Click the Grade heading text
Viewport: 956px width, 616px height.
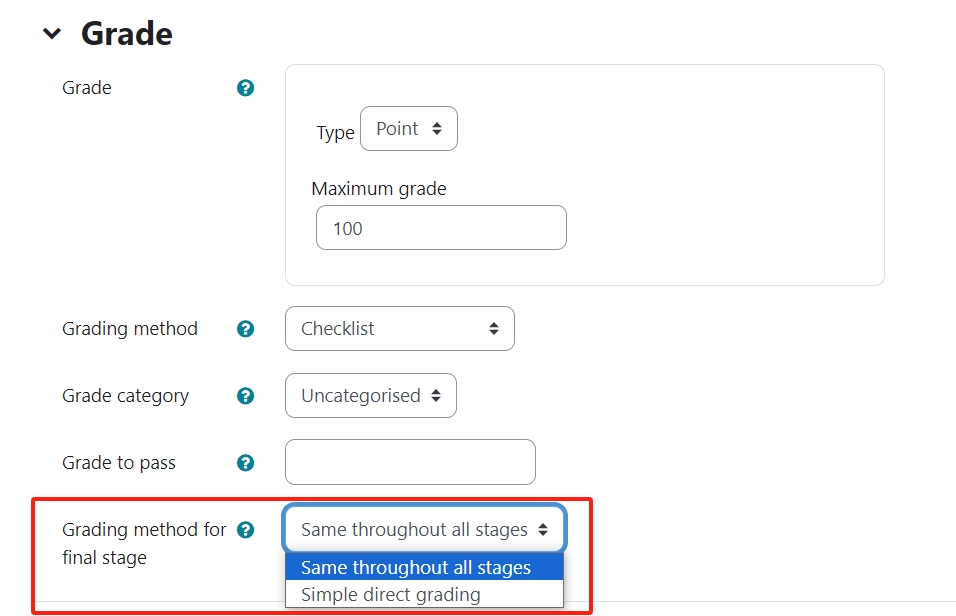click(126, 33)
